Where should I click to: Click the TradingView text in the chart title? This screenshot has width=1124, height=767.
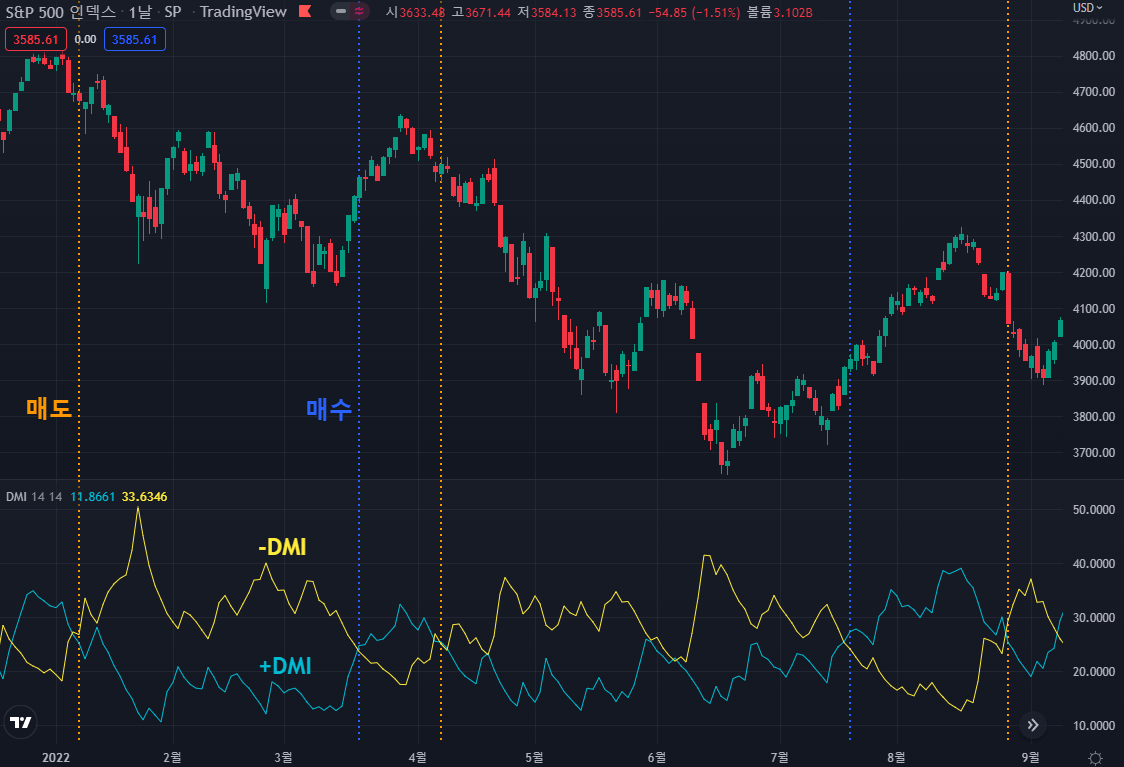[x=243, y=11]
